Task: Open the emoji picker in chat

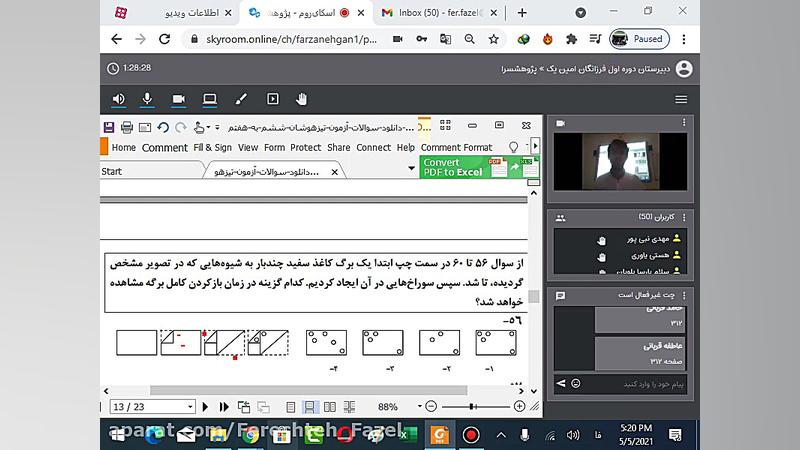Action: click(x=576, y=383)
